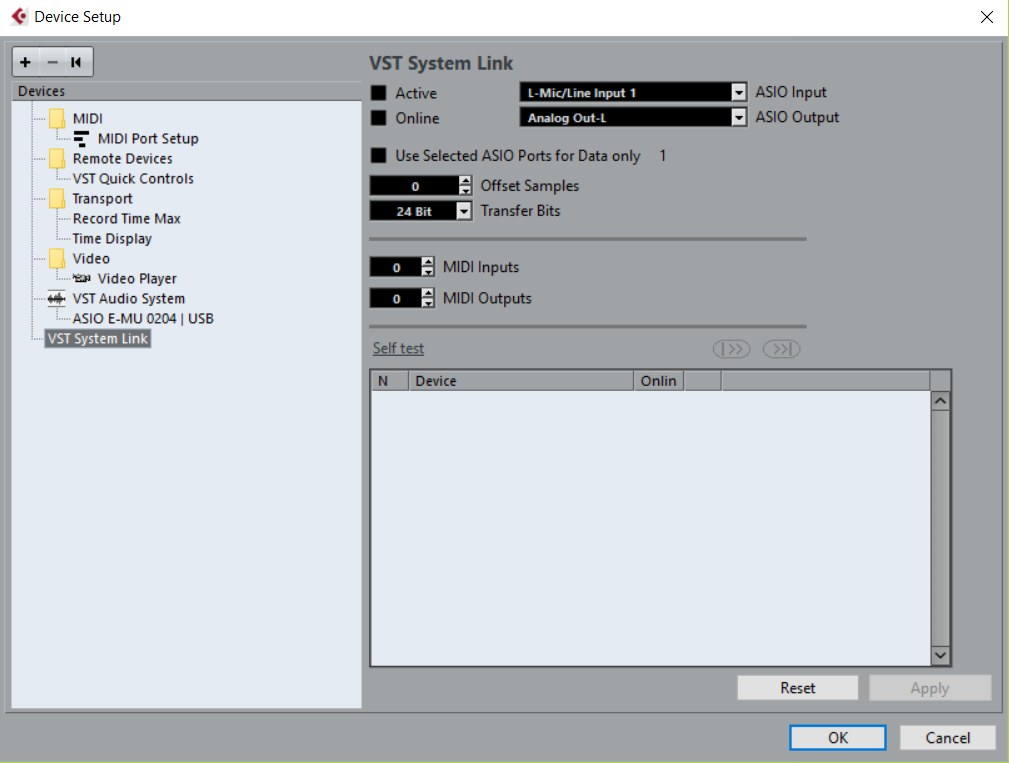This screenshot has width=1009, height=763.
Task: Click the Onlin column header
Action: pos(659,381)
